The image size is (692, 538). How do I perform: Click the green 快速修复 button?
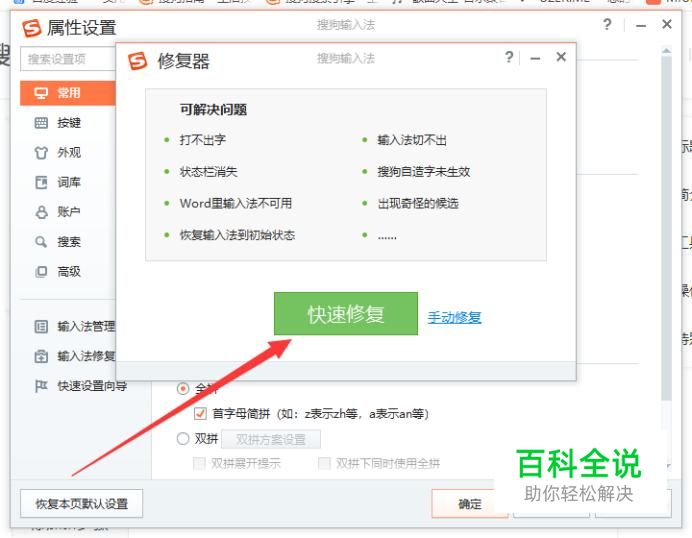[346, 313]
